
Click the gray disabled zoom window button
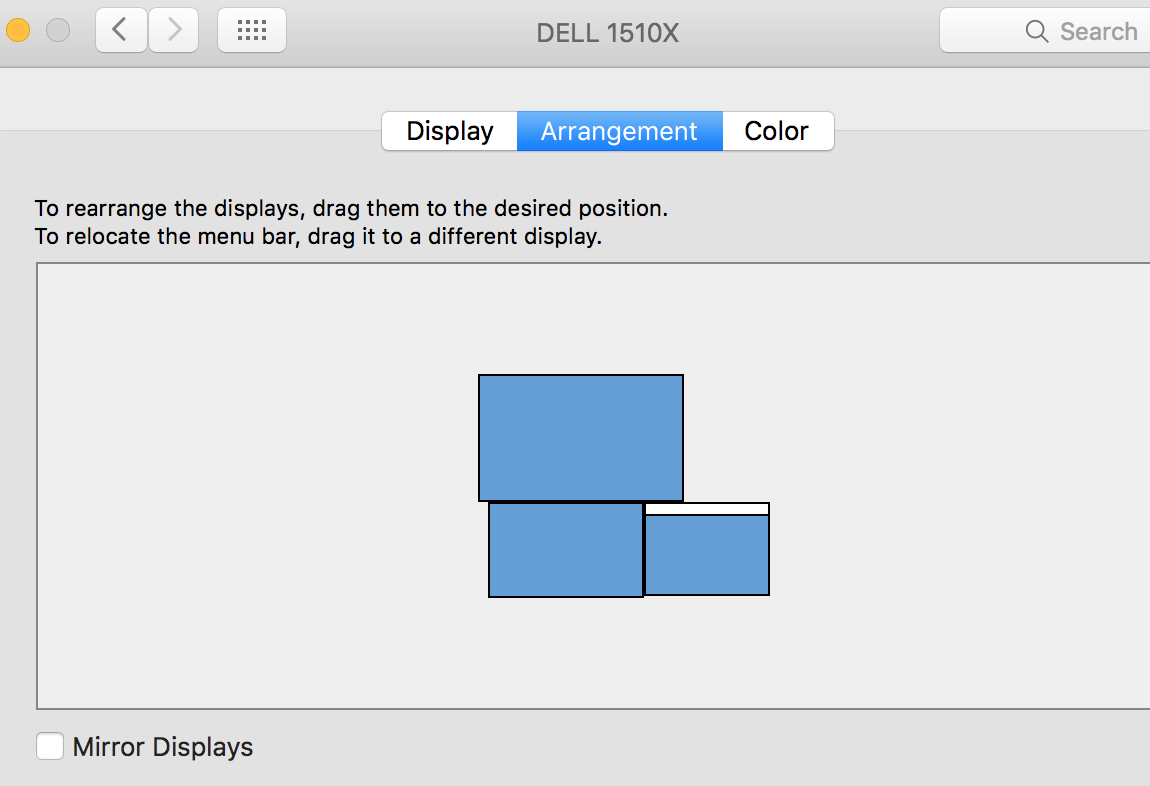pos(58,30)
